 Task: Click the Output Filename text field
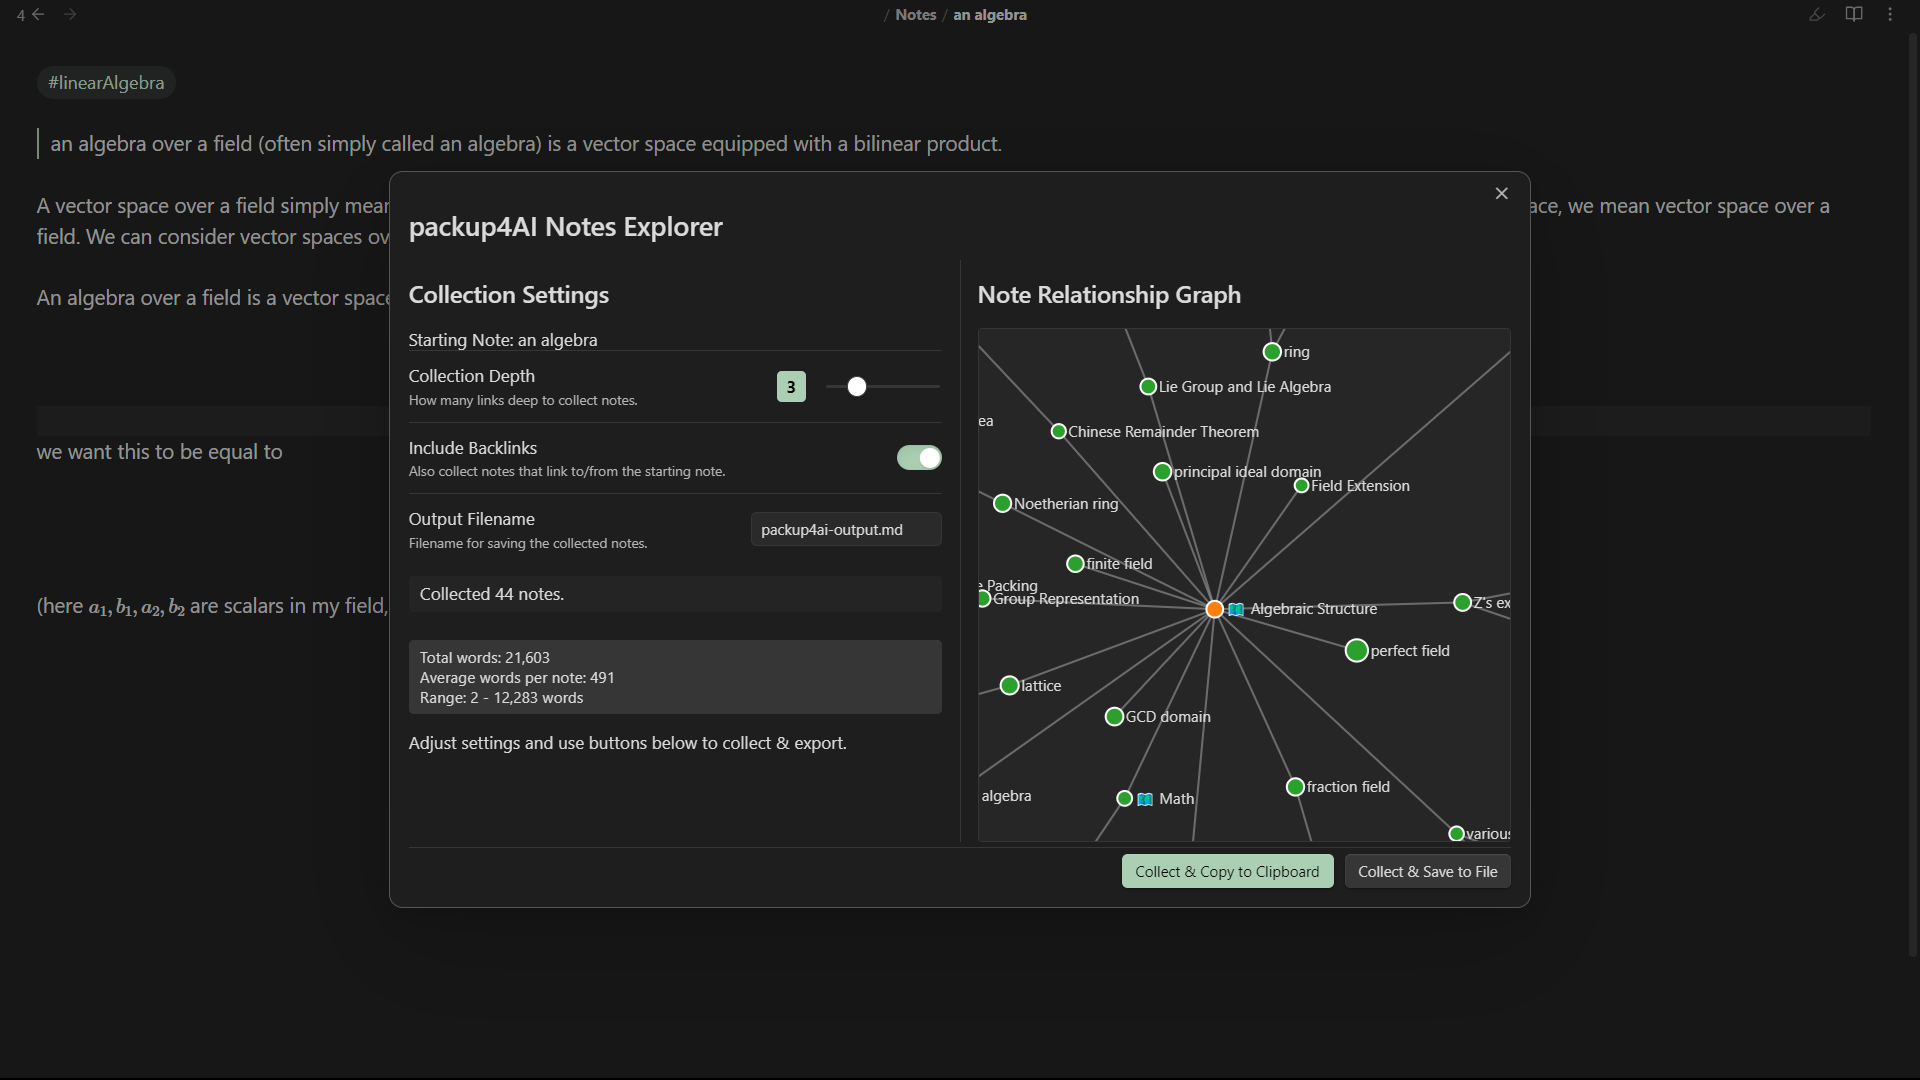[845, 530]
